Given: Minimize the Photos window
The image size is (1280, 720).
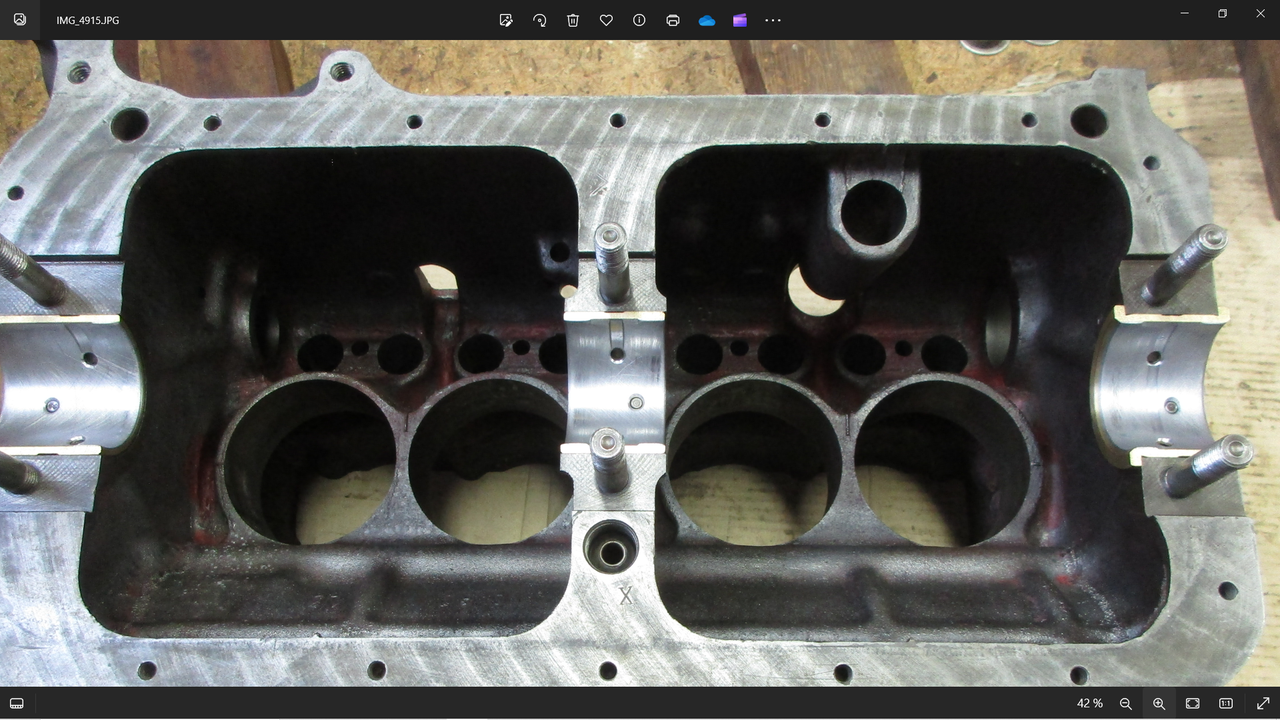Looking at the screenshot, I should point(1185,14).
